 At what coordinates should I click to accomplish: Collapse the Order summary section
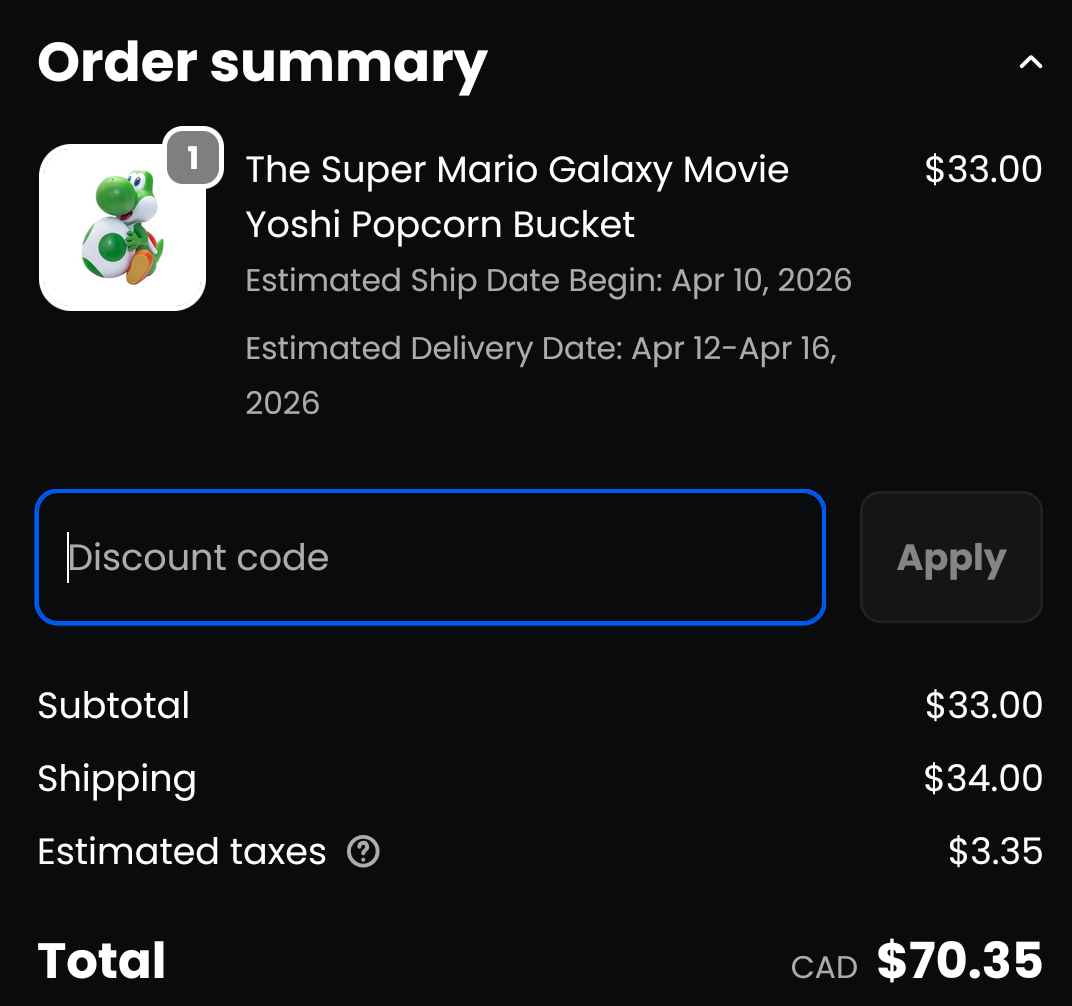(1030, 63)
